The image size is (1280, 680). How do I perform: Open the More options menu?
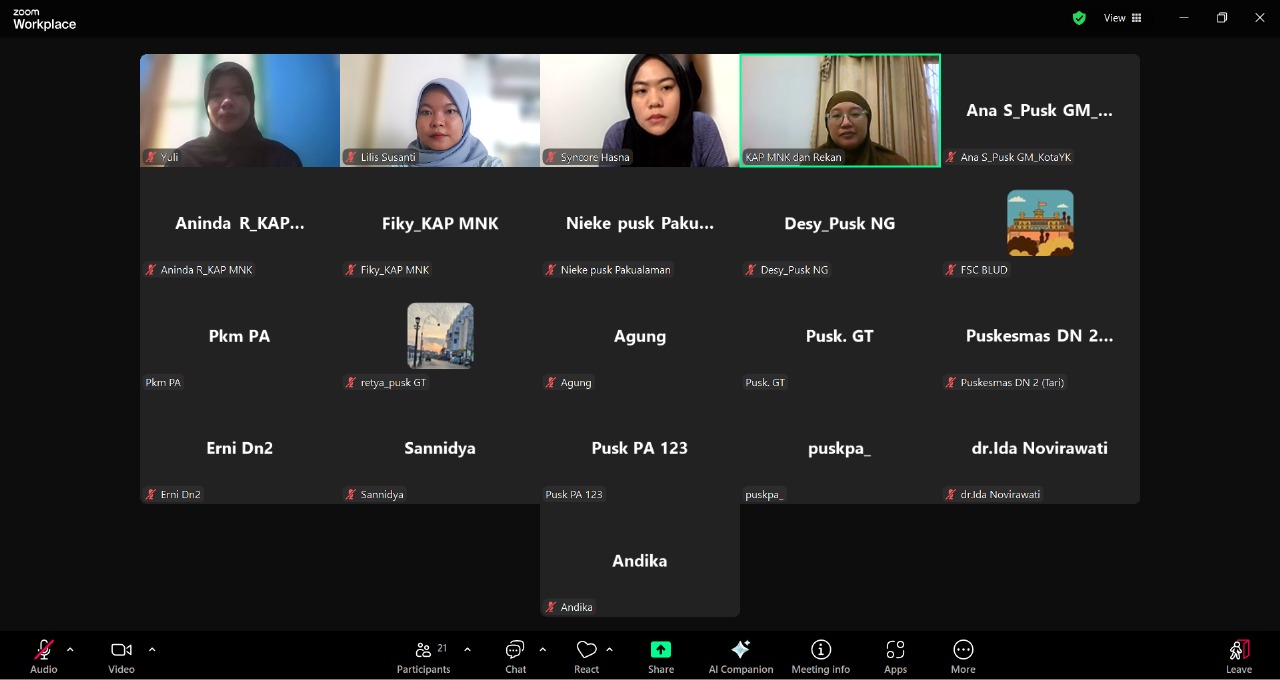962,655
